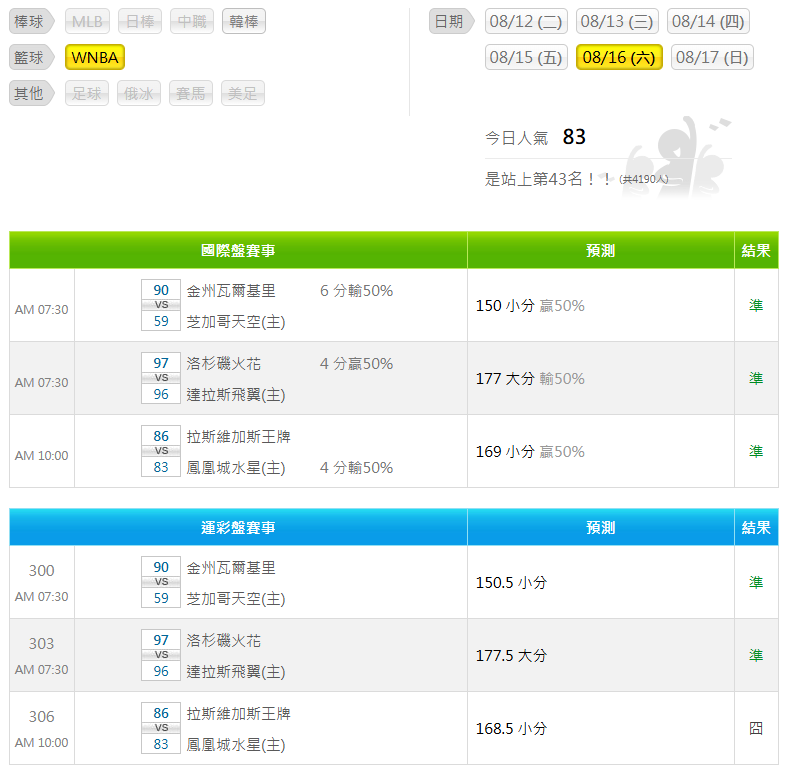Click the blue table 預測 header
This screenshot has width=786, height=769.
point(601,527)
